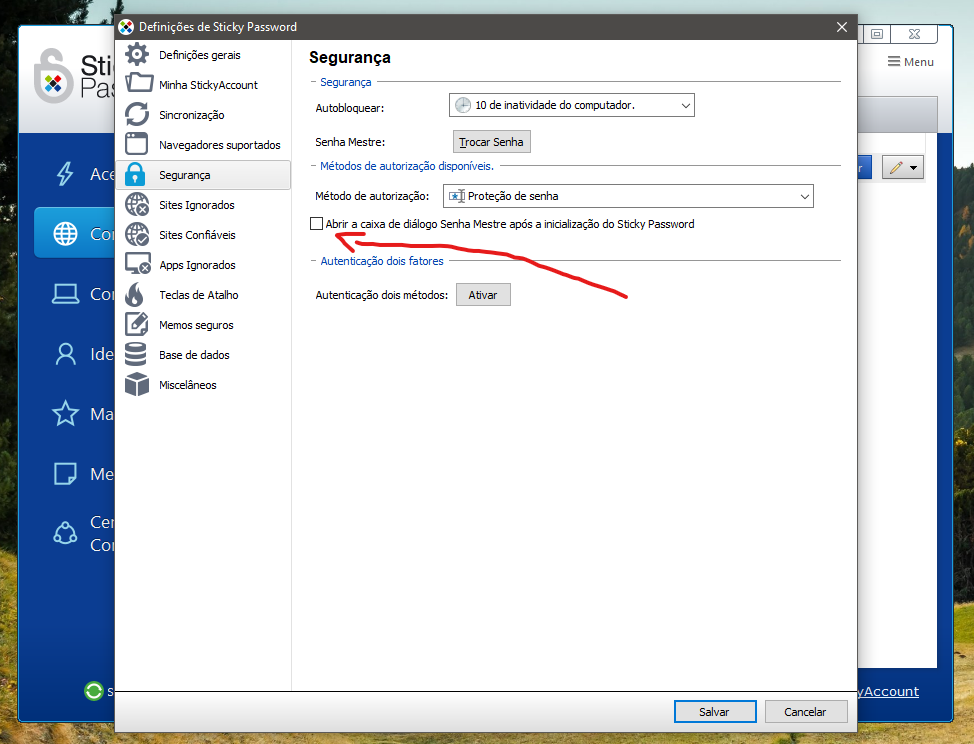Close the Definições de Sticky Password dialog
This screenshot has width=974, height=744.
(842, 27)
